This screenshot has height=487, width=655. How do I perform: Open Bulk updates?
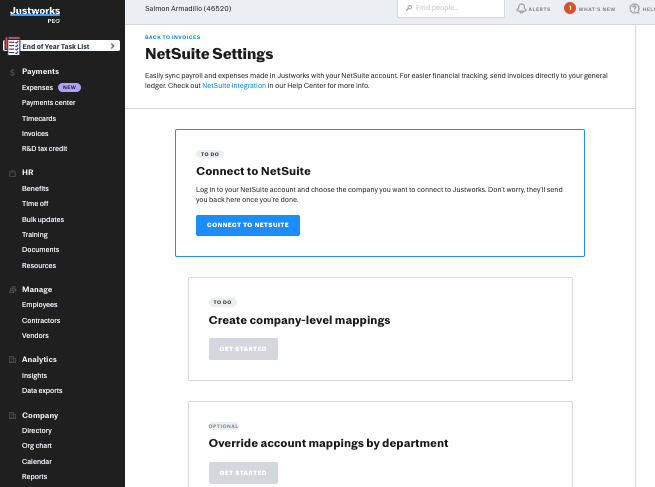coord(43,220)
